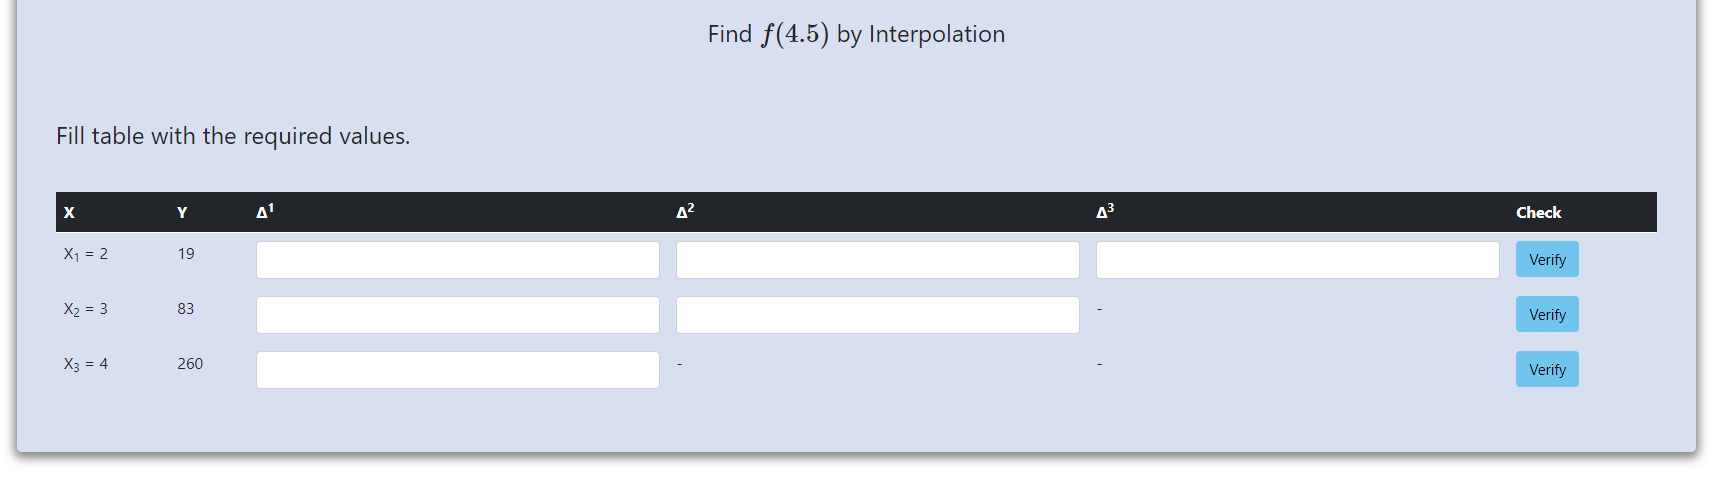Image resolution: width=1728 pixels, height=481 pixels.
Task: Click the Δ³ input field in the X₁ = 2 row
Action: [x=1297, y=260]
